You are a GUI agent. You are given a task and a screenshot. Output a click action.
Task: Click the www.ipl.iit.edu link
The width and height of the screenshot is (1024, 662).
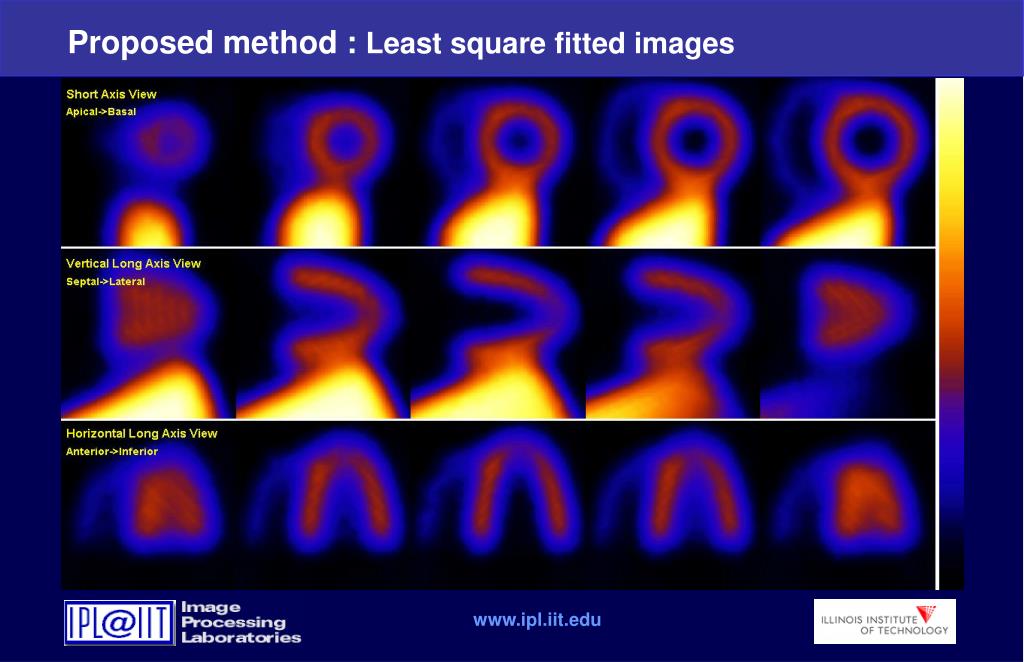pyautogui.click(x=537, y=620)
